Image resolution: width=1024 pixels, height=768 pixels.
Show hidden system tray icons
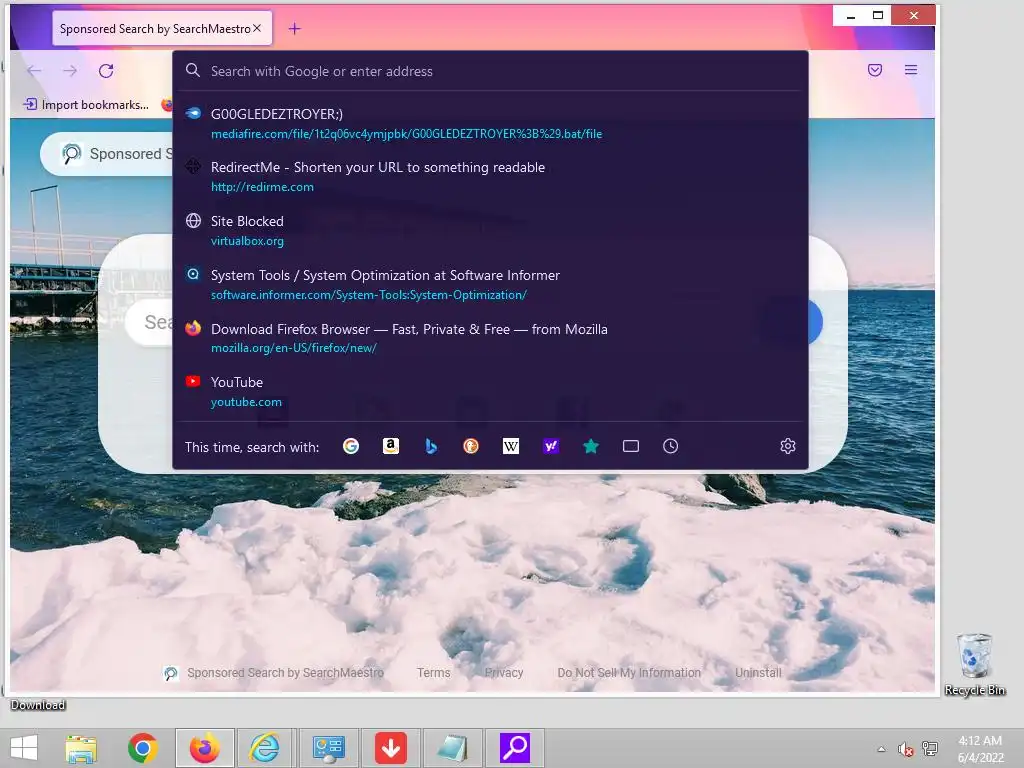pos(881,749)
